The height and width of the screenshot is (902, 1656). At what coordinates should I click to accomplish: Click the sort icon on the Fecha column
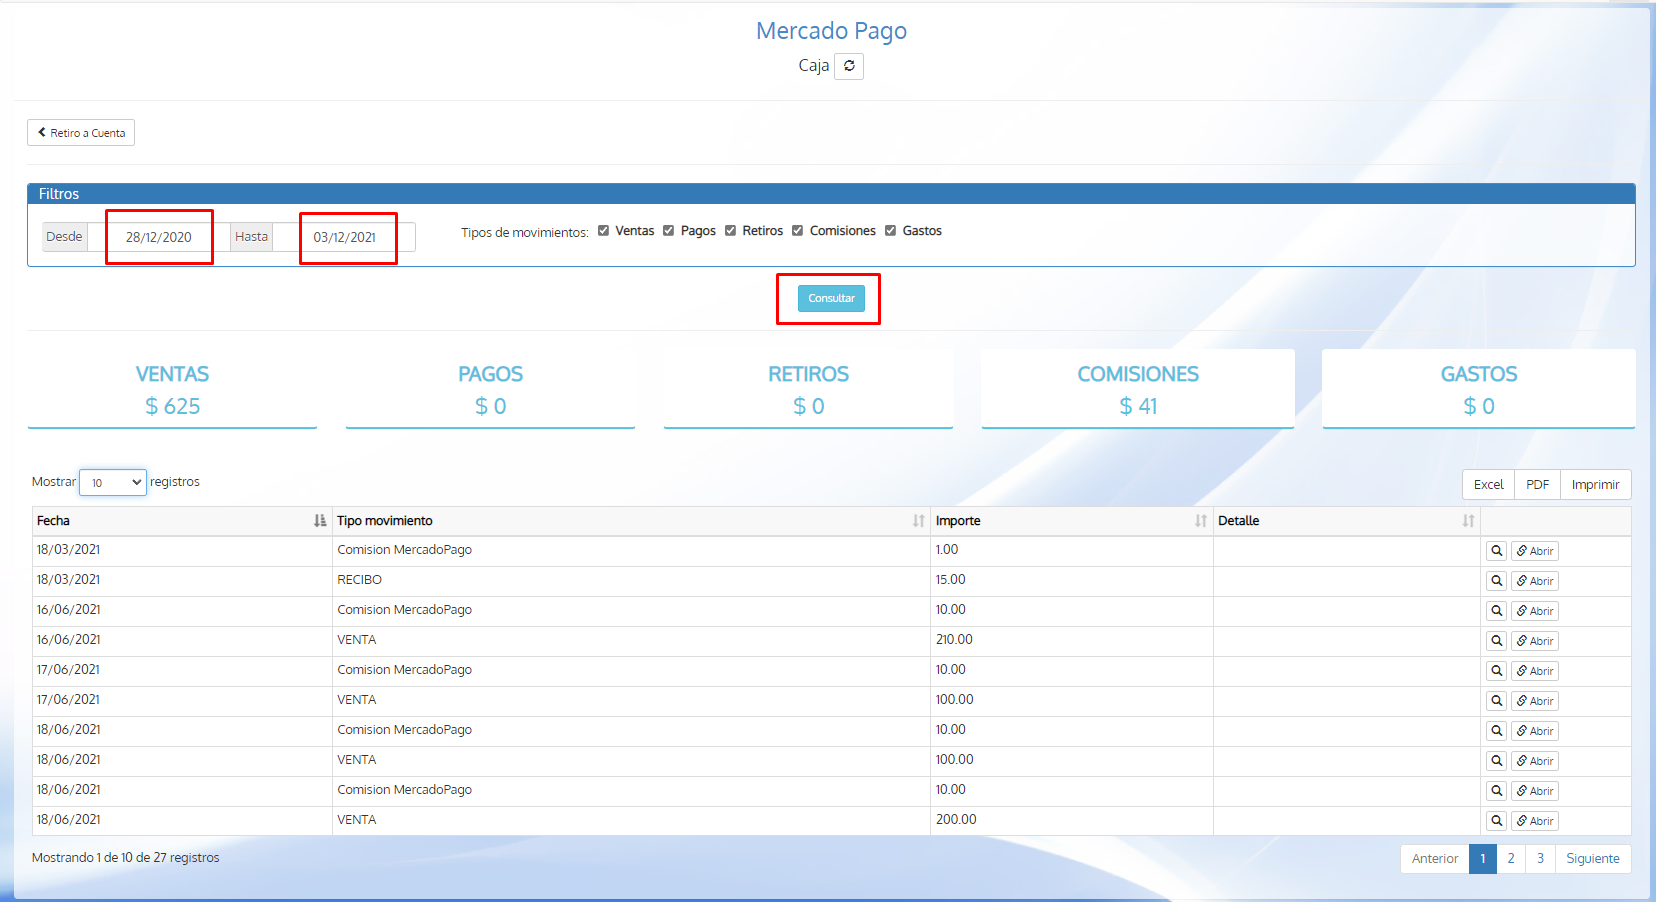pos(319,520)
